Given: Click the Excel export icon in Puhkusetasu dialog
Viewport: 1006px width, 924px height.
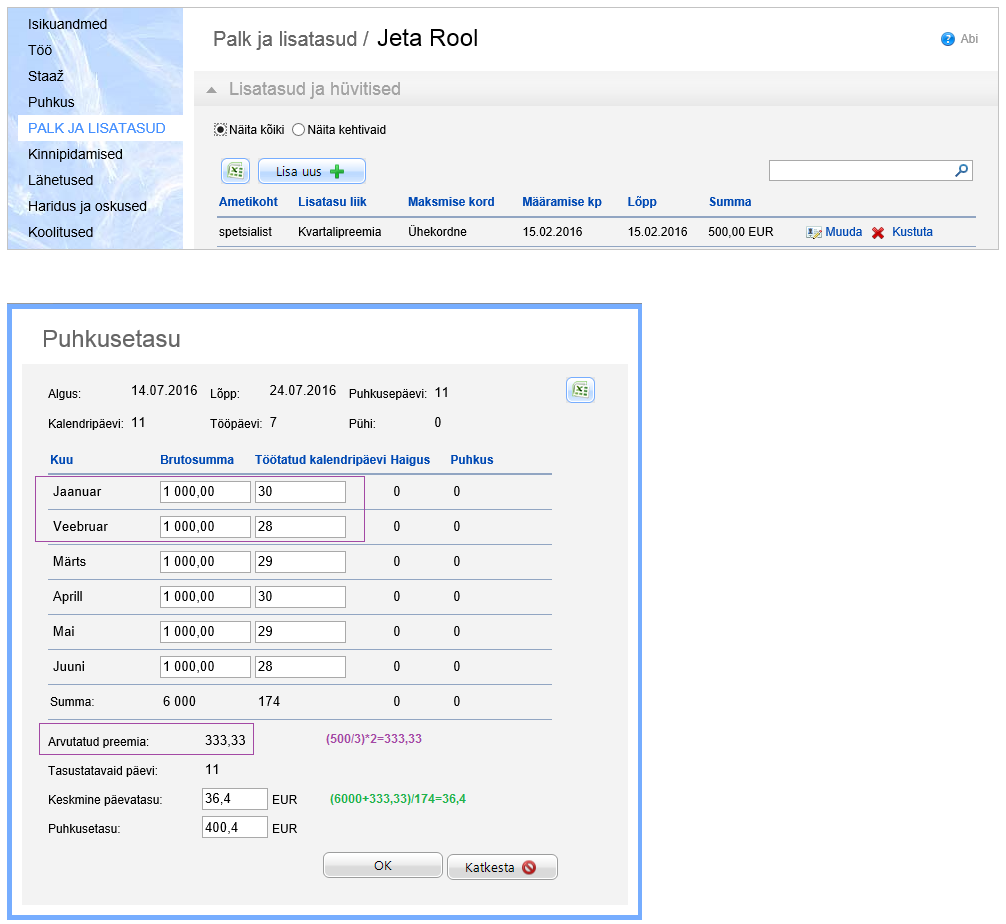Looking at the screenshot, I should click(580, 389).
